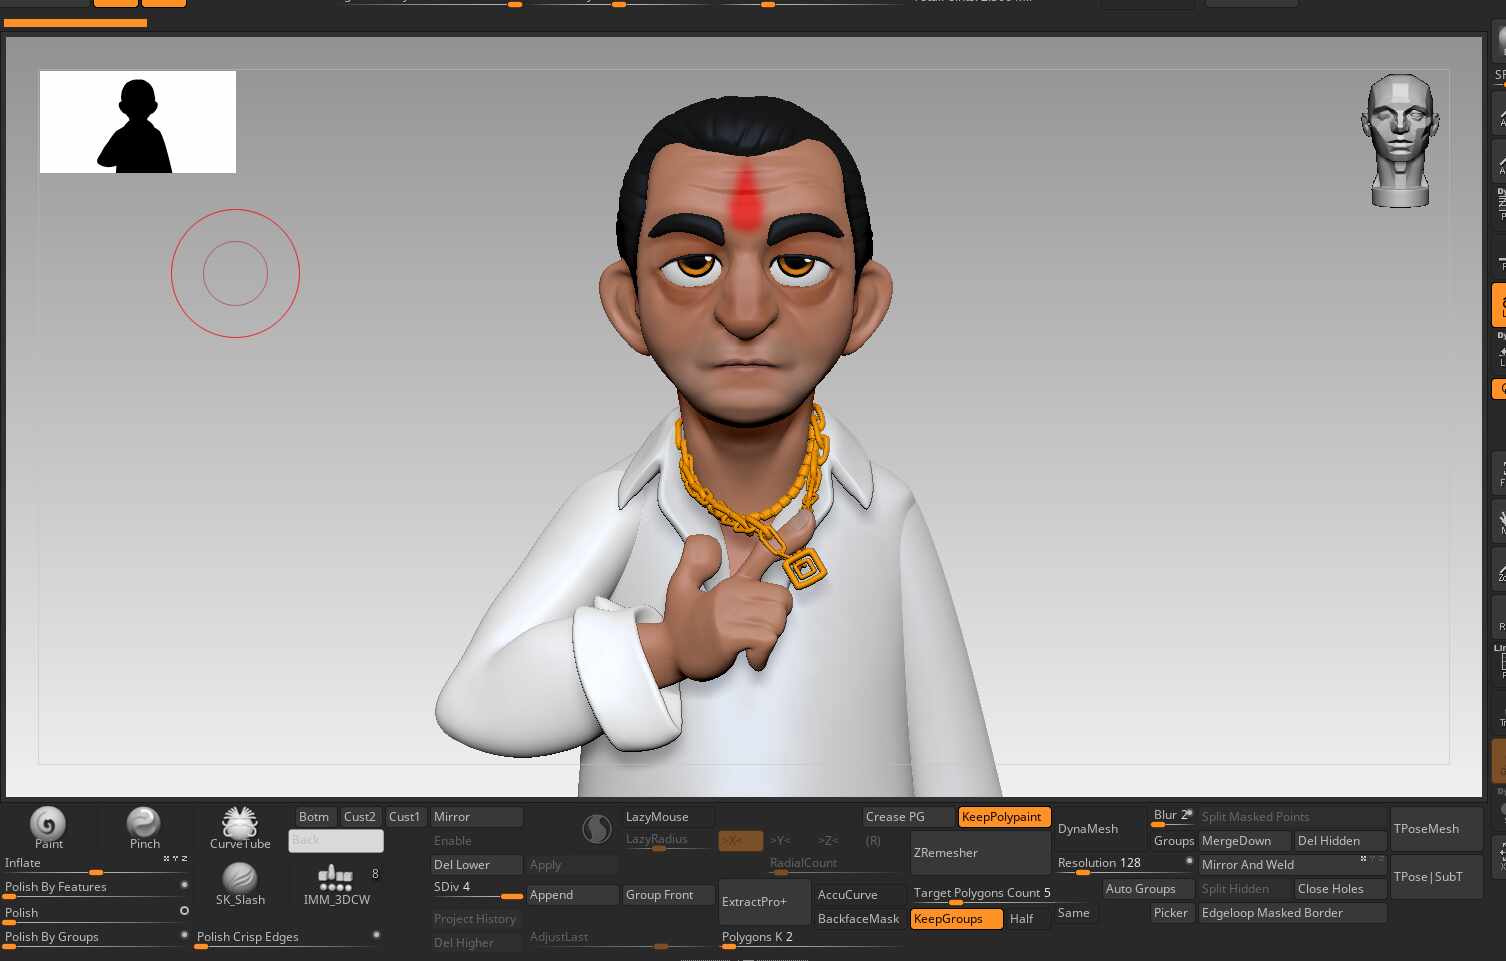Select the IMM_3DCW insert mesh brush
Viewport: 1506px width, 961px height.
point(335,880)
